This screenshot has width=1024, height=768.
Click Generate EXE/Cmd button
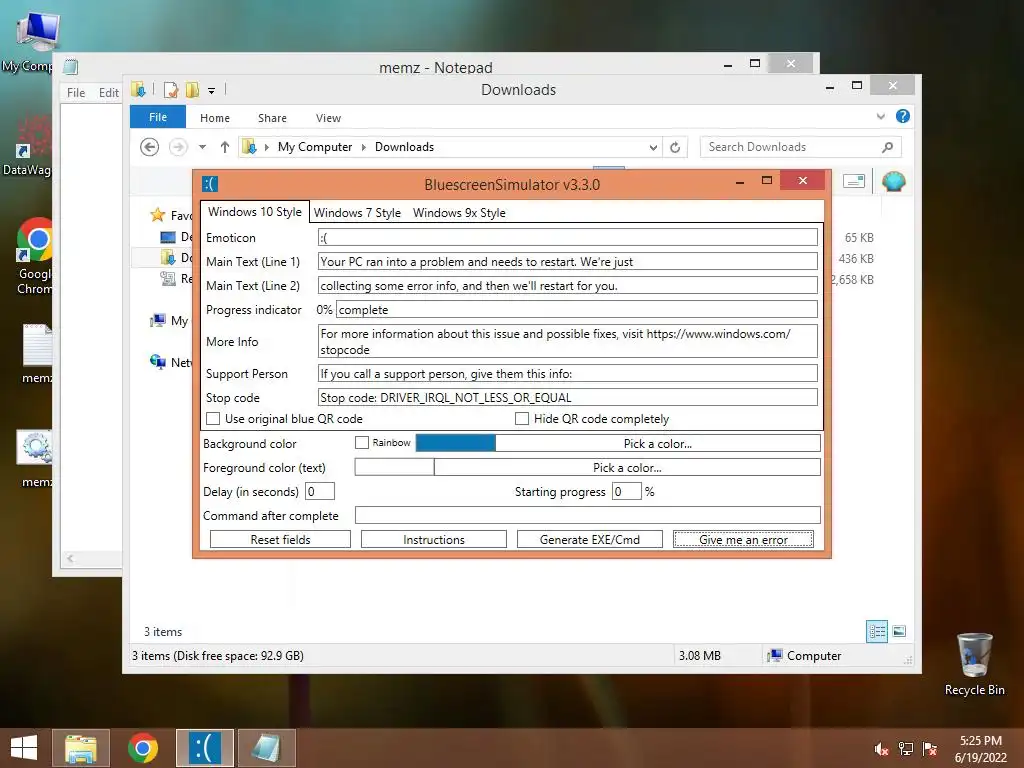point(590,539)
